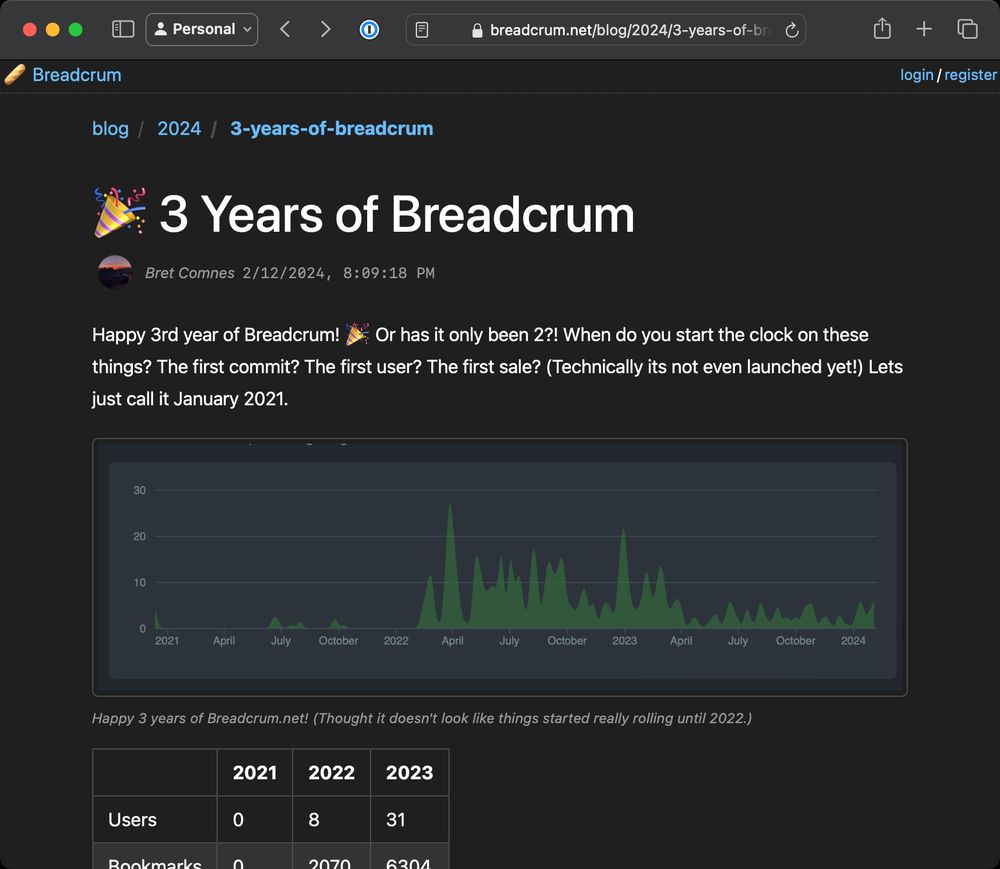The width and height of the screenshot is (1000, 869).
Task: Toggle the Safari sidebar button
Action: coord(122,29)
